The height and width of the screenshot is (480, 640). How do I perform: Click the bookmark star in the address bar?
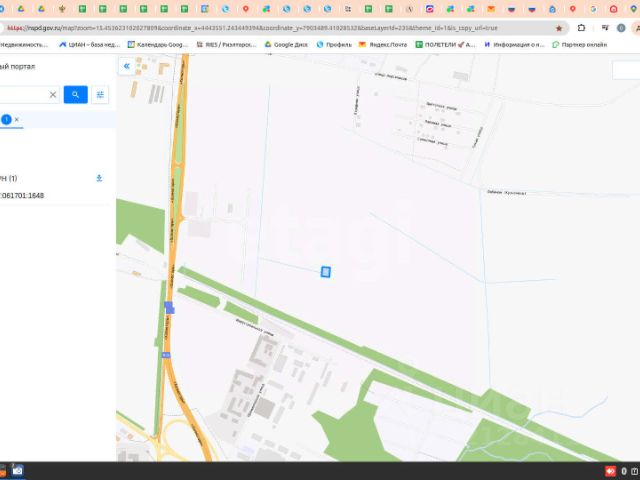[x=559, y=28]
